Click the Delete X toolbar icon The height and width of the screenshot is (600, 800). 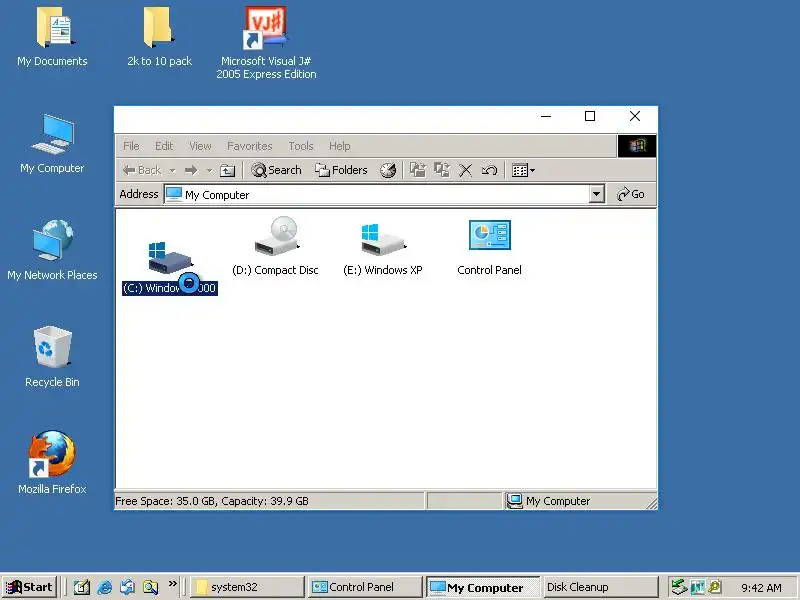465,170
